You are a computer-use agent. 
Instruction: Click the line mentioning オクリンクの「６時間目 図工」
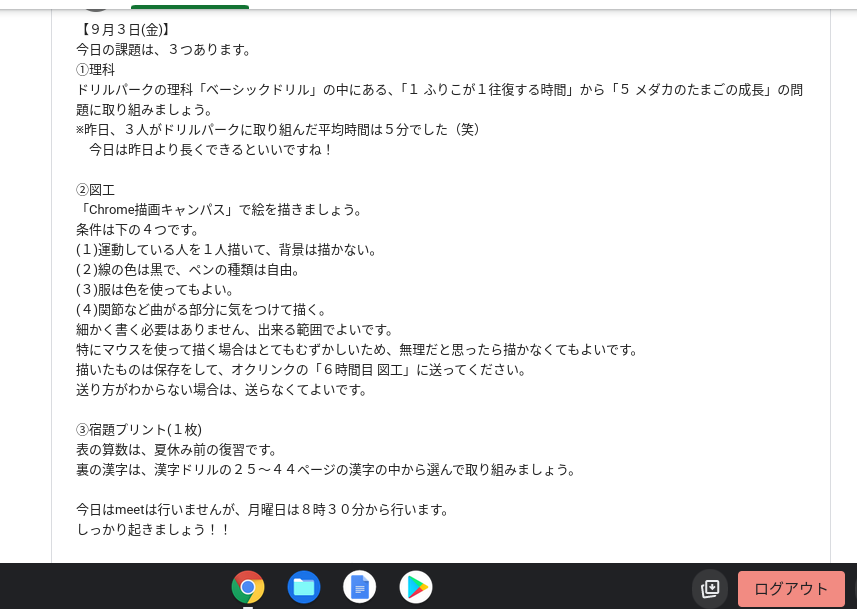(x=302, y=370)
